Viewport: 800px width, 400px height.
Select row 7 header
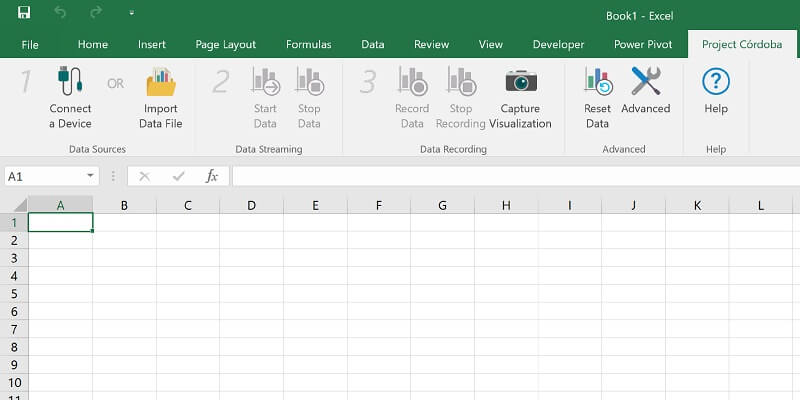[x=14, y=329]
